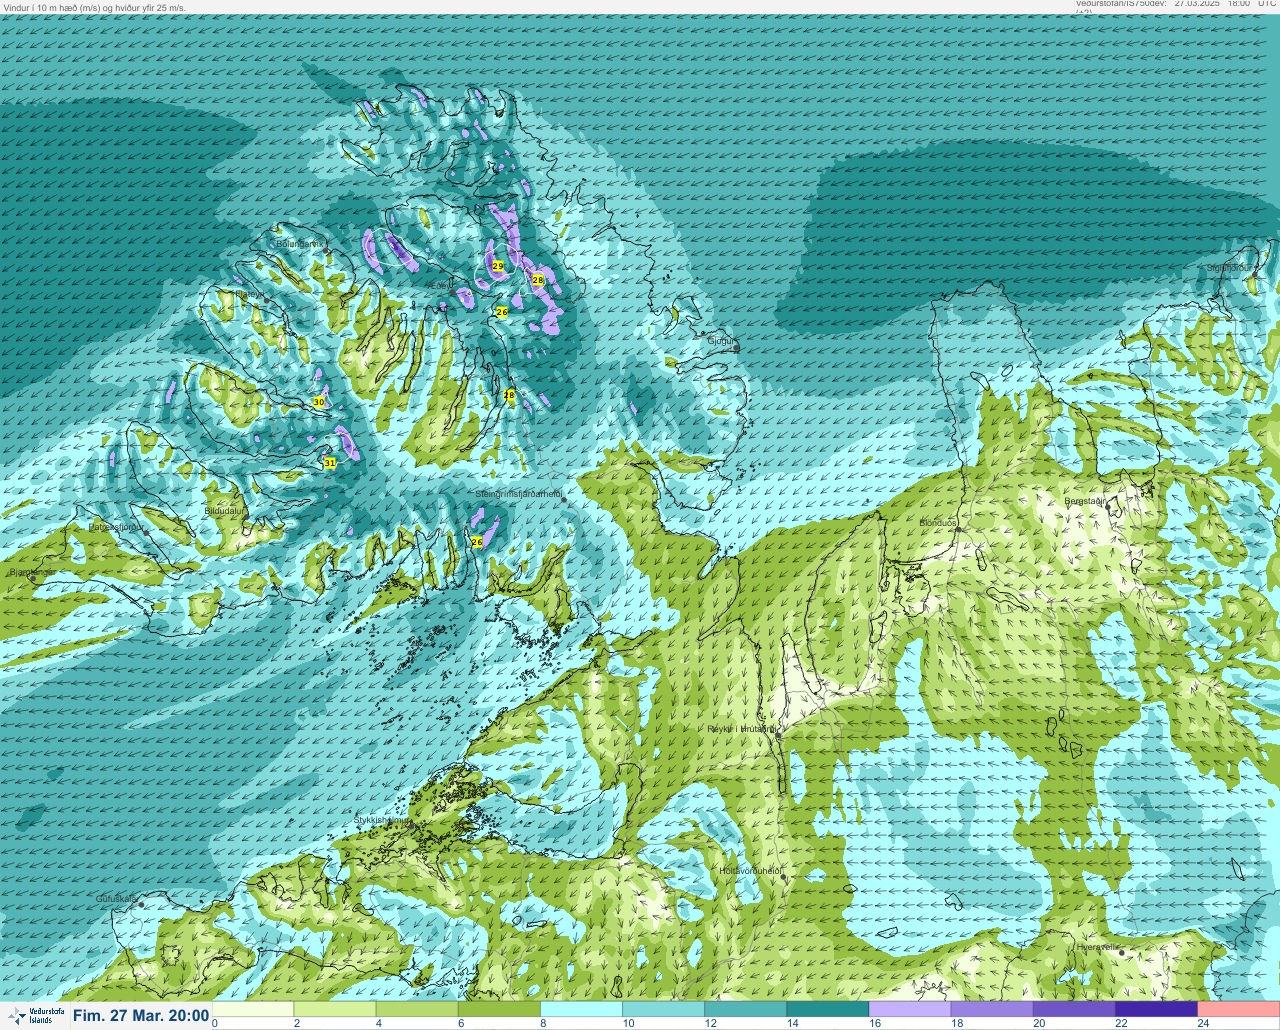
Task: Select the 2–4 m/s legend color
Action: point(336,1009)
